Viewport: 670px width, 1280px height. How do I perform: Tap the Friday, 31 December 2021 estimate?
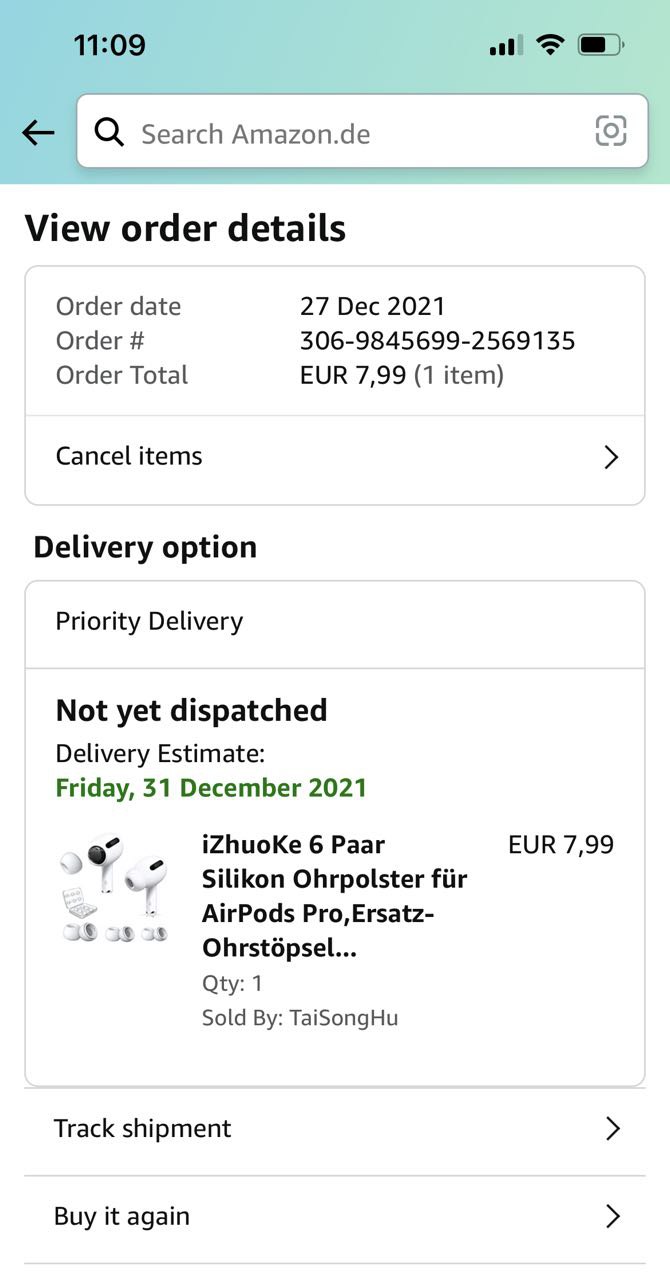211,788
